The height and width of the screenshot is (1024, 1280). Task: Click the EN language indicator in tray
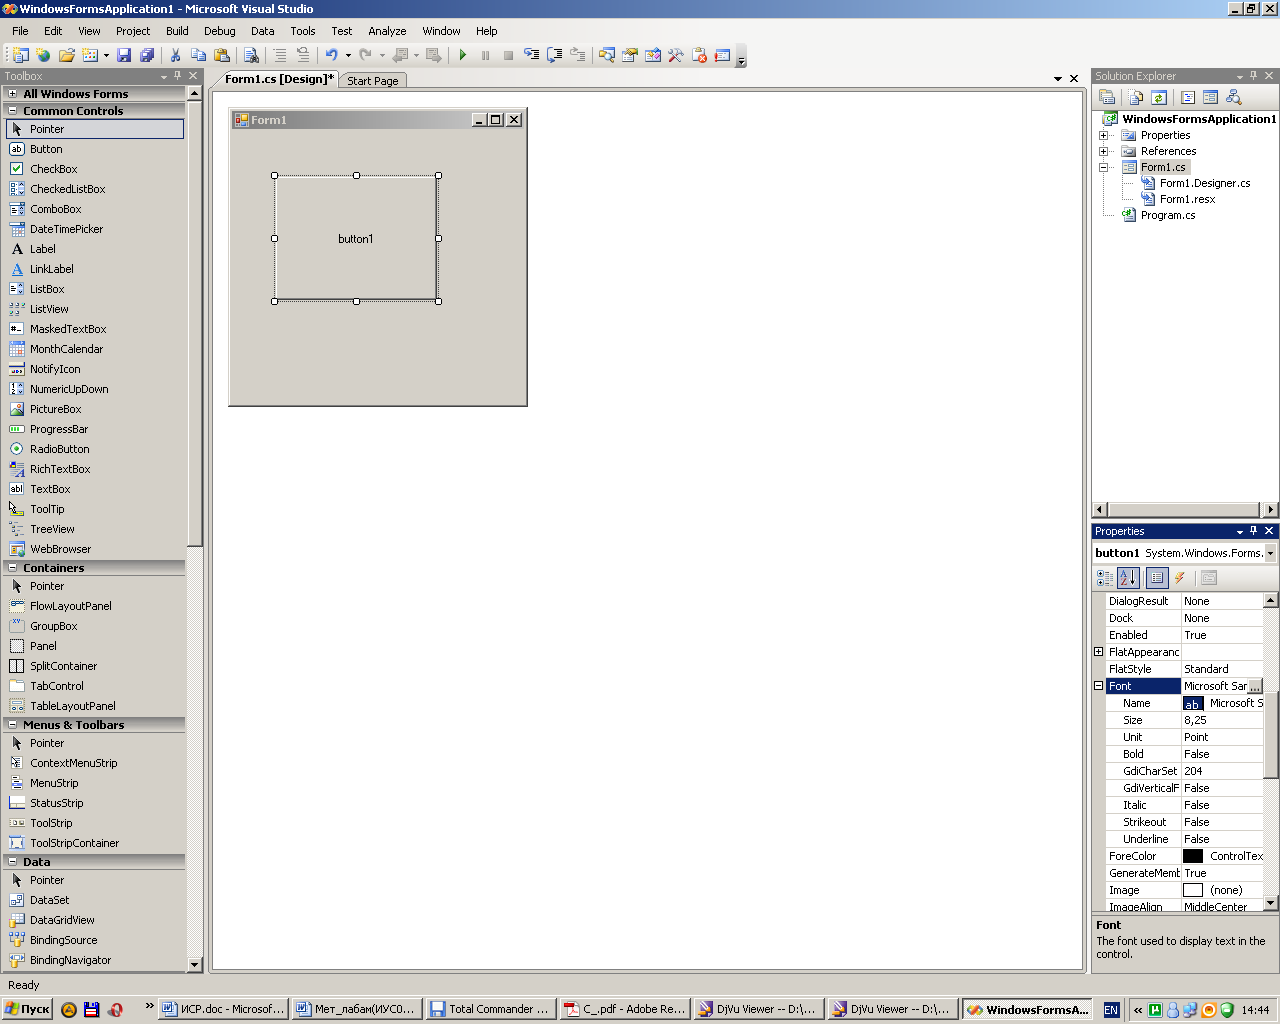click(1111, 1010)
